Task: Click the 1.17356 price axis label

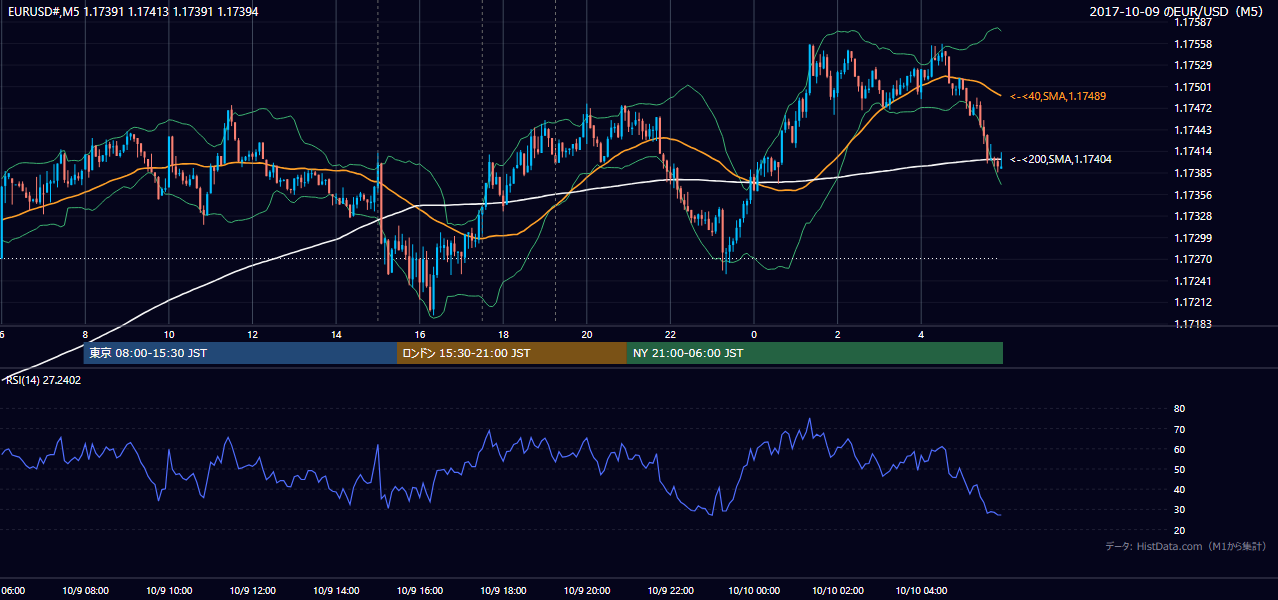Action: 1194,195
